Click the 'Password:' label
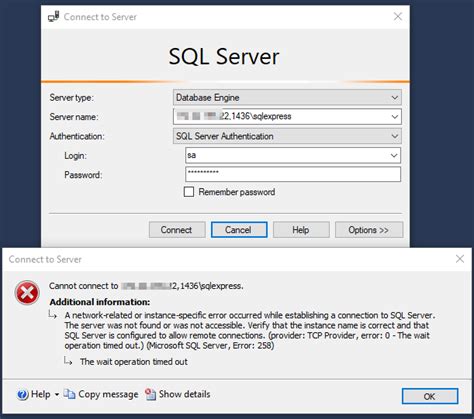474x419 pixels. click(83, 175)
